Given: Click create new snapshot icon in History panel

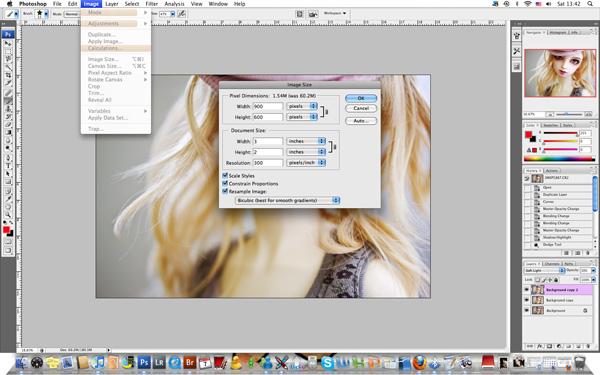Looking at the screenshot, I should coord(577,253).
